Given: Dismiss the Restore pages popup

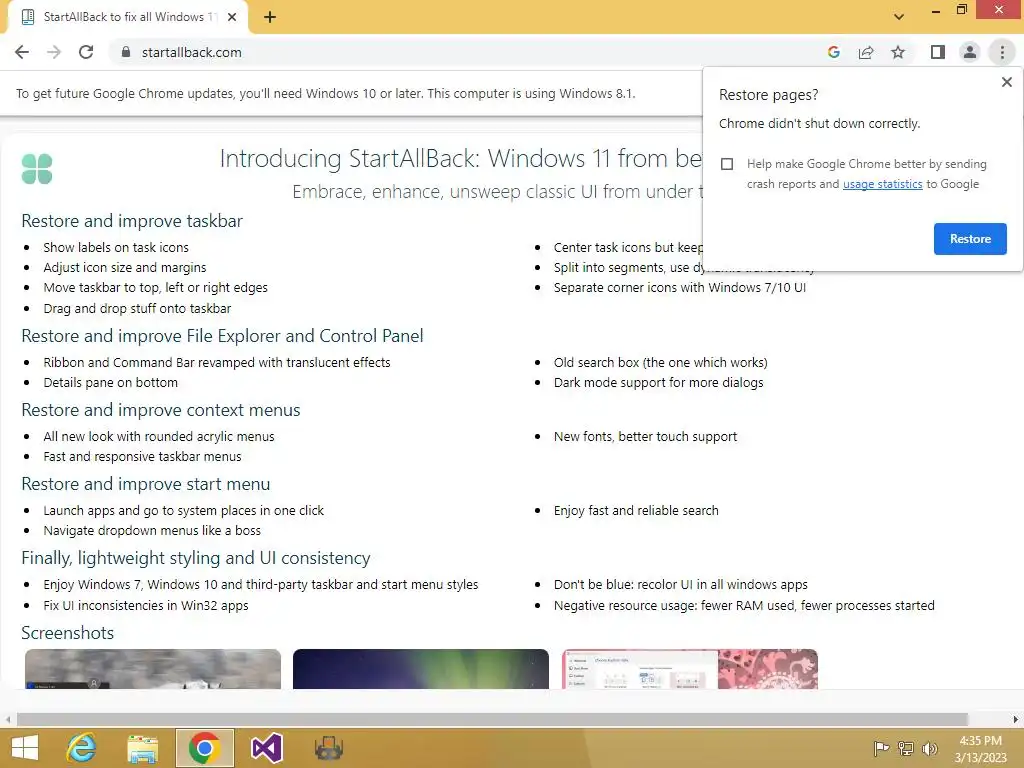Looking at the screenshot, I should pyautogui.click(x=1006, y=82).
